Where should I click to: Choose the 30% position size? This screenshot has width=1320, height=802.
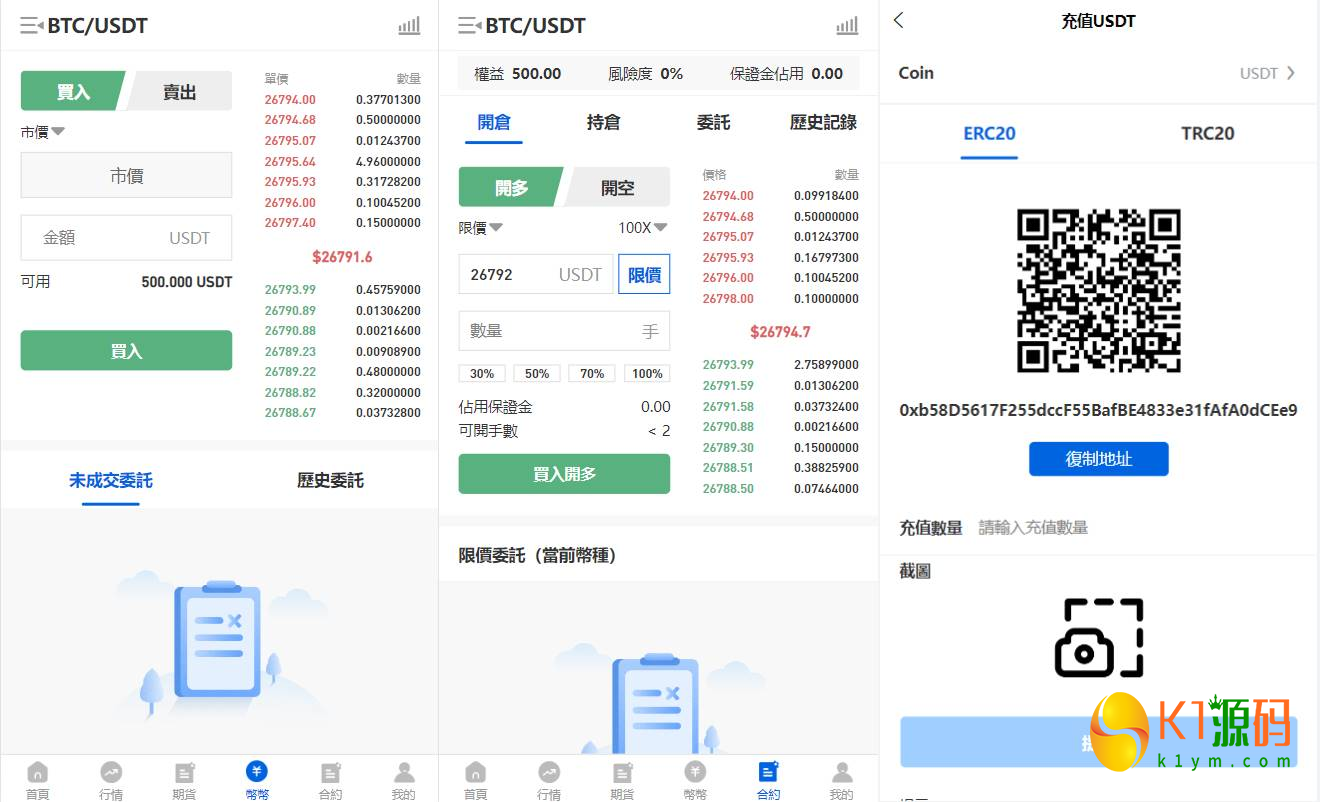(x=482, y=373)
